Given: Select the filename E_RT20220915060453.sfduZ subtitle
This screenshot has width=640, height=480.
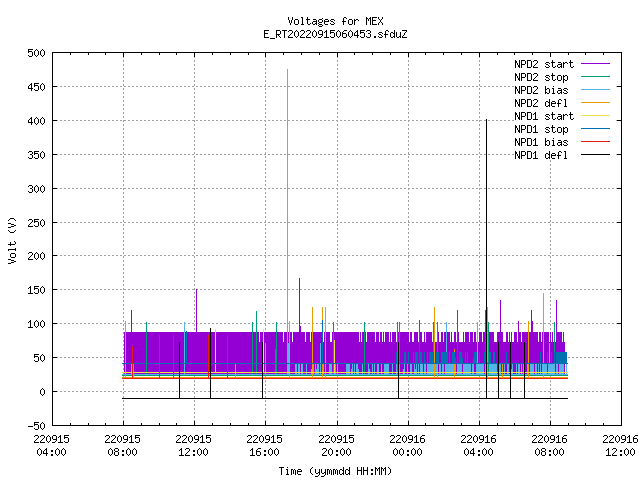Looking at the screenshot, I should click(x=335, y=34).
